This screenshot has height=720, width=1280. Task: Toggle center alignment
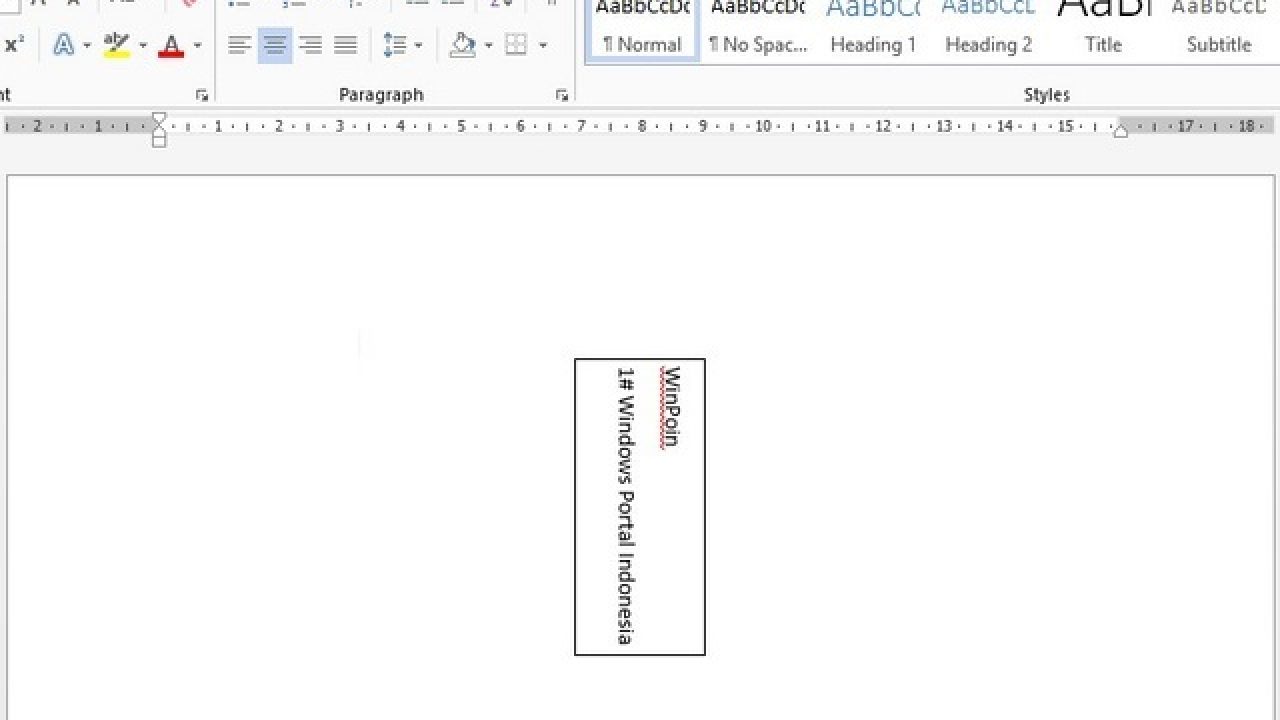point(275,45)
